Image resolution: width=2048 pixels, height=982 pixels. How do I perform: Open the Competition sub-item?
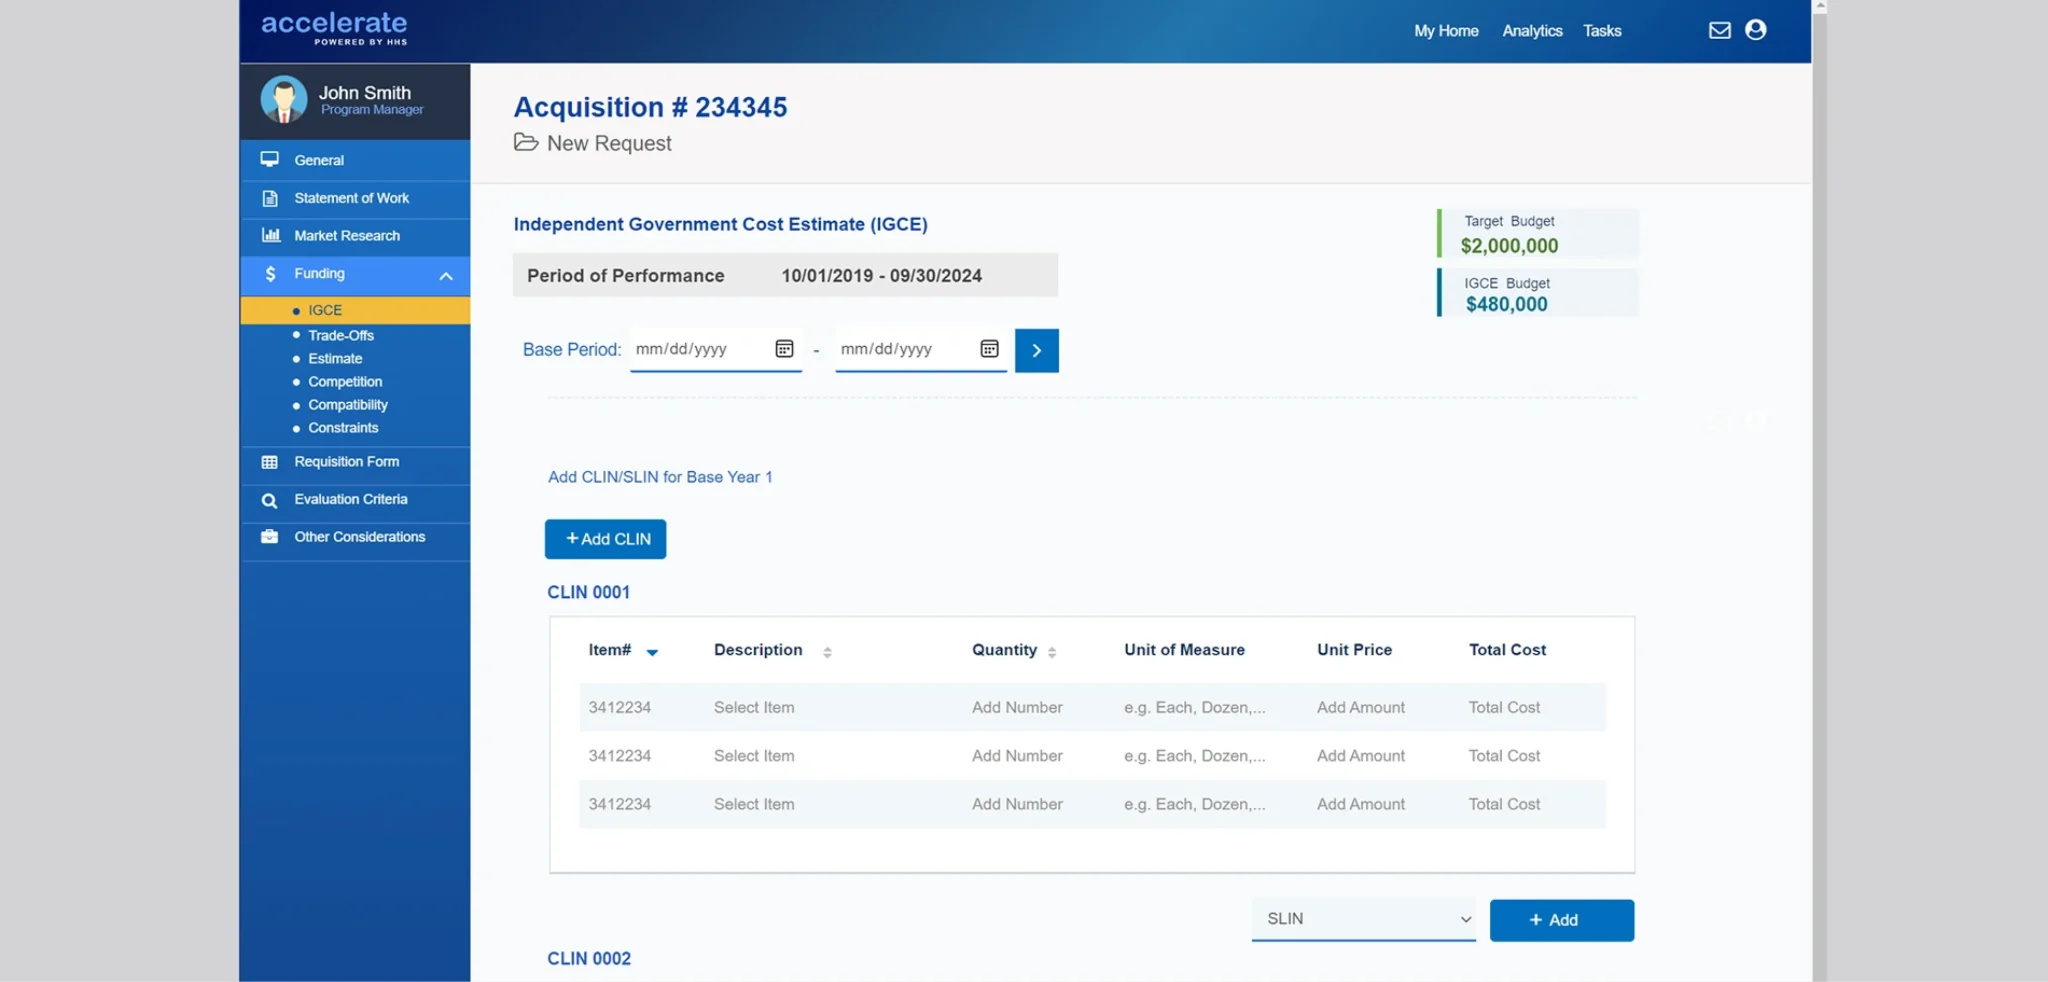(x=345, y=381)
